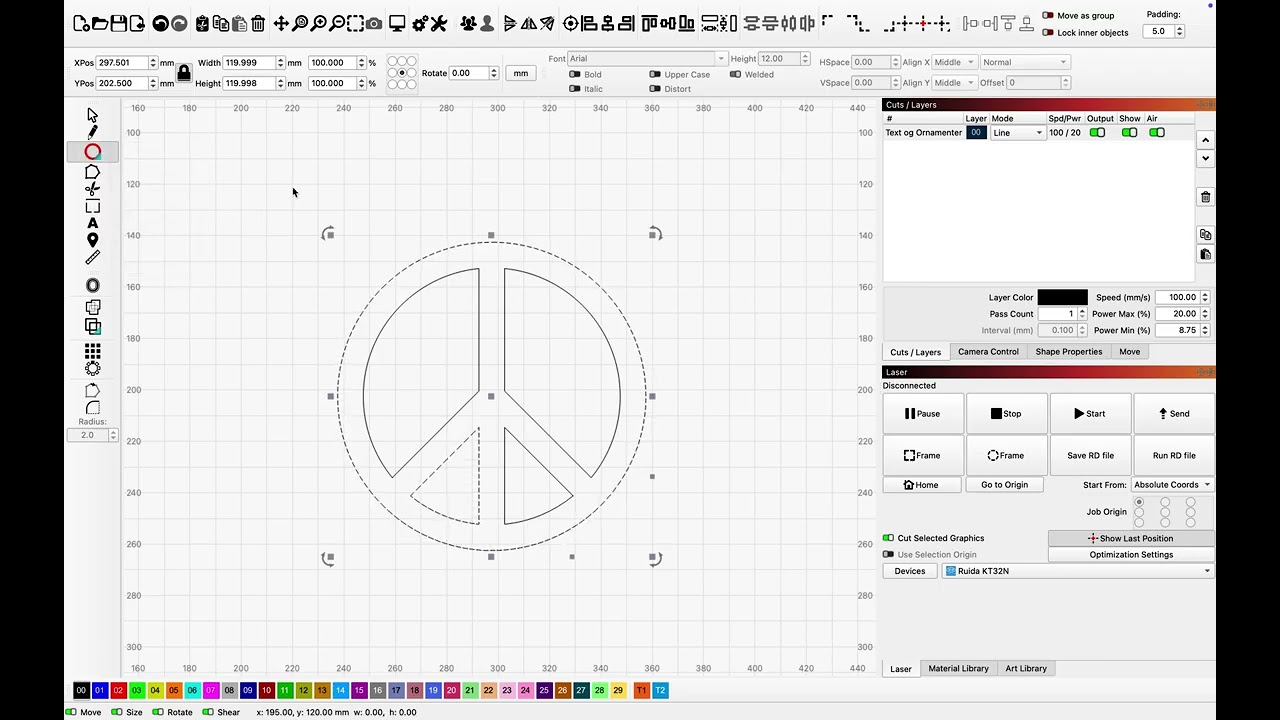Choose the Draw Lines pencil tool
This screenshot has height=720, width=1280.
(92, 132)
